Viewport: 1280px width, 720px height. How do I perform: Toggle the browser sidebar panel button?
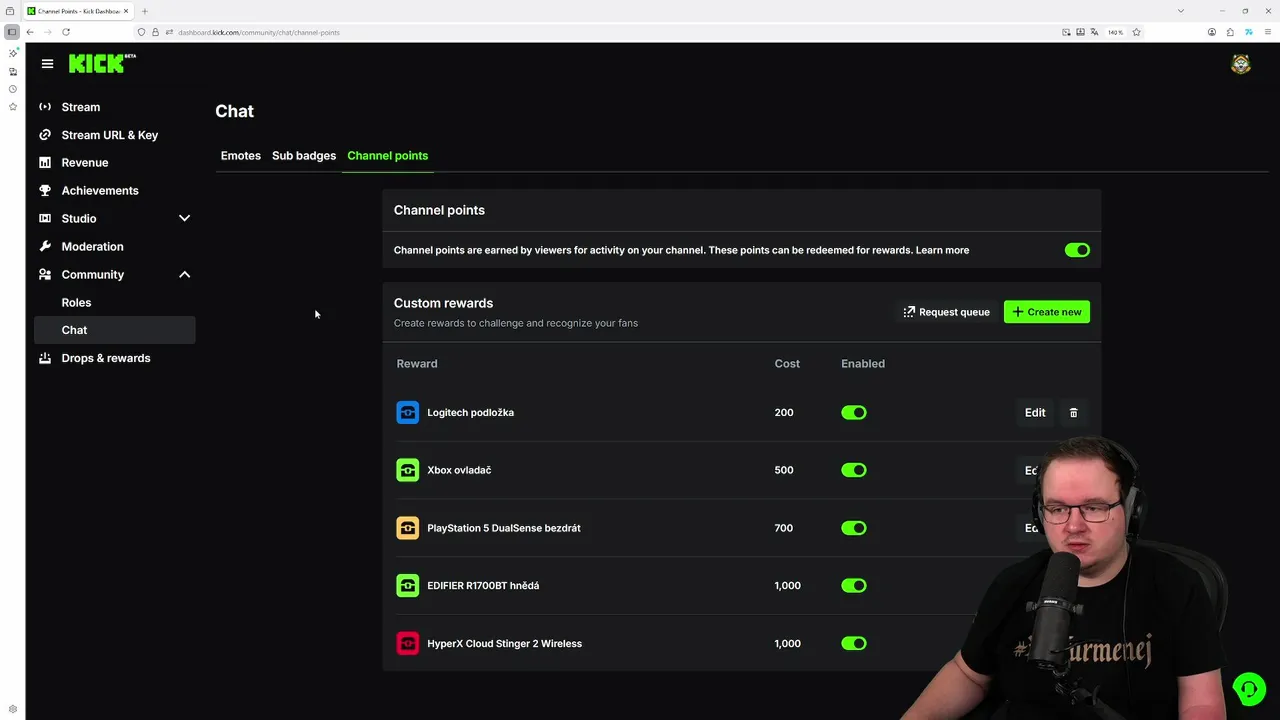12,32
